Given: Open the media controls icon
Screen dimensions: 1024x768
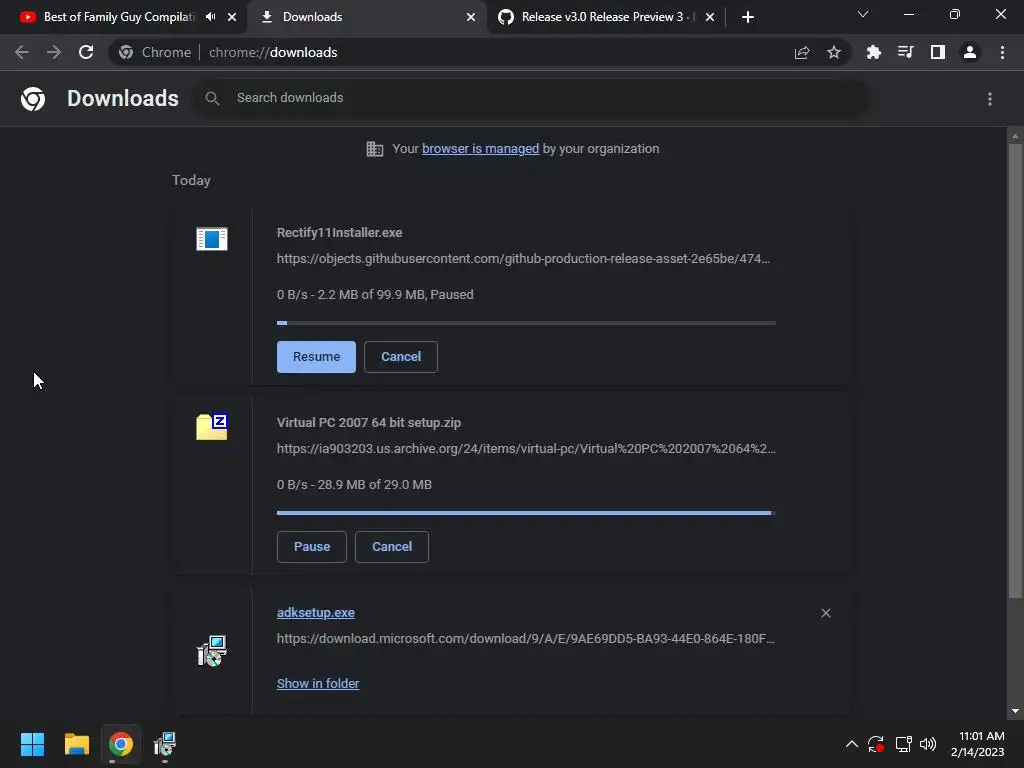Looking at the screenshot, I should pyautogui.click(x=906, y=52).
